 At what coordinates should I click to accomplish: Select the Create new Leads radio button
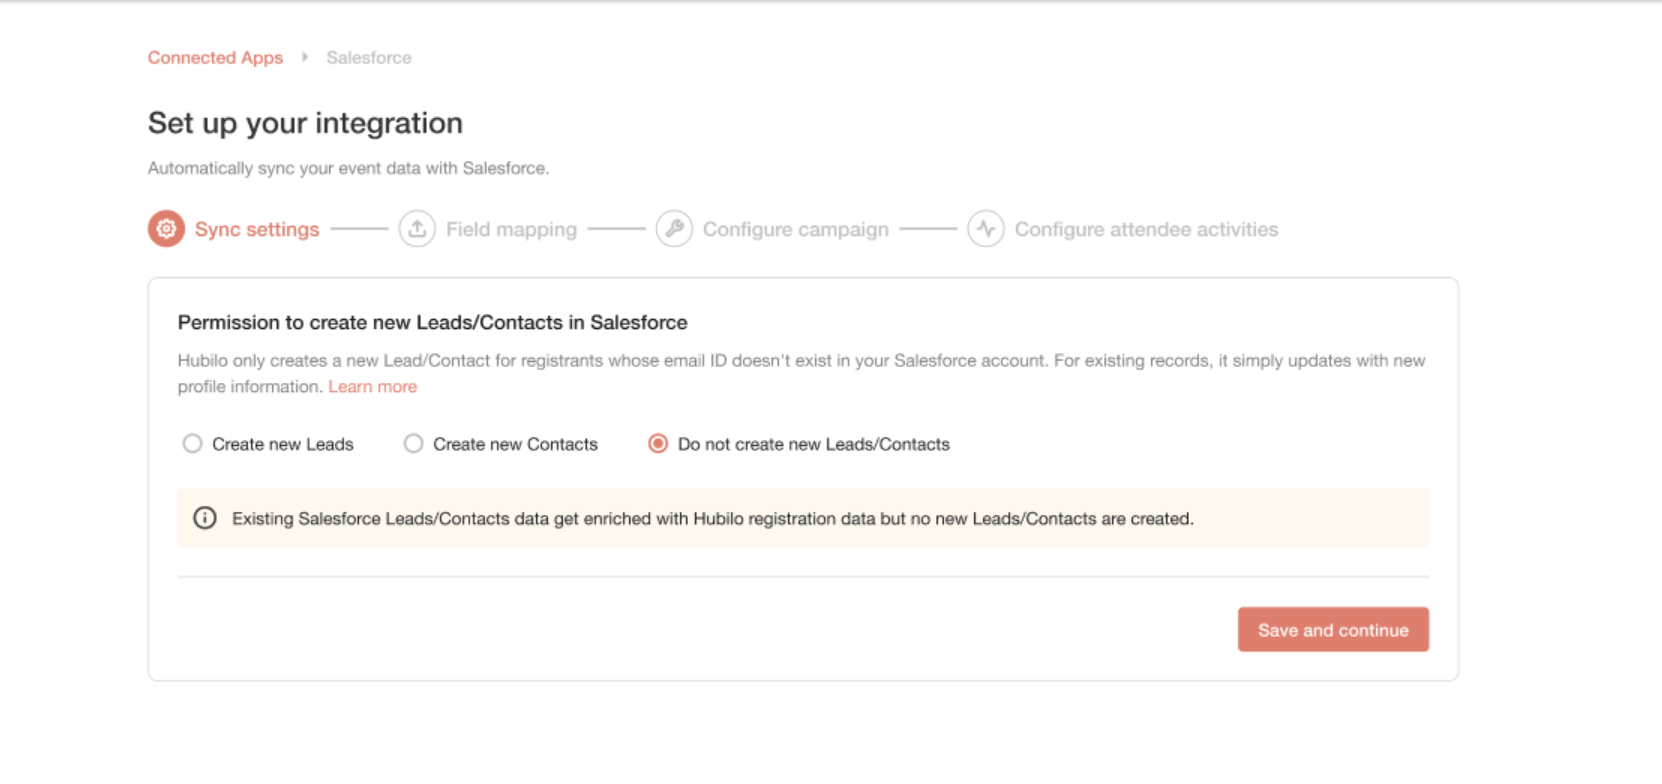tap(192, 443)
